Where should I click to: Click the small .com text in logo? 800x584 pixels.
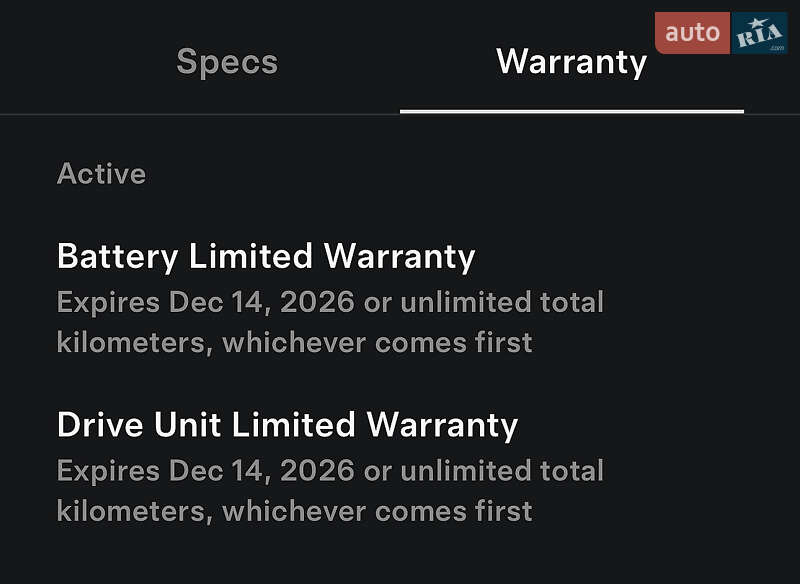(x=776, y=47)
